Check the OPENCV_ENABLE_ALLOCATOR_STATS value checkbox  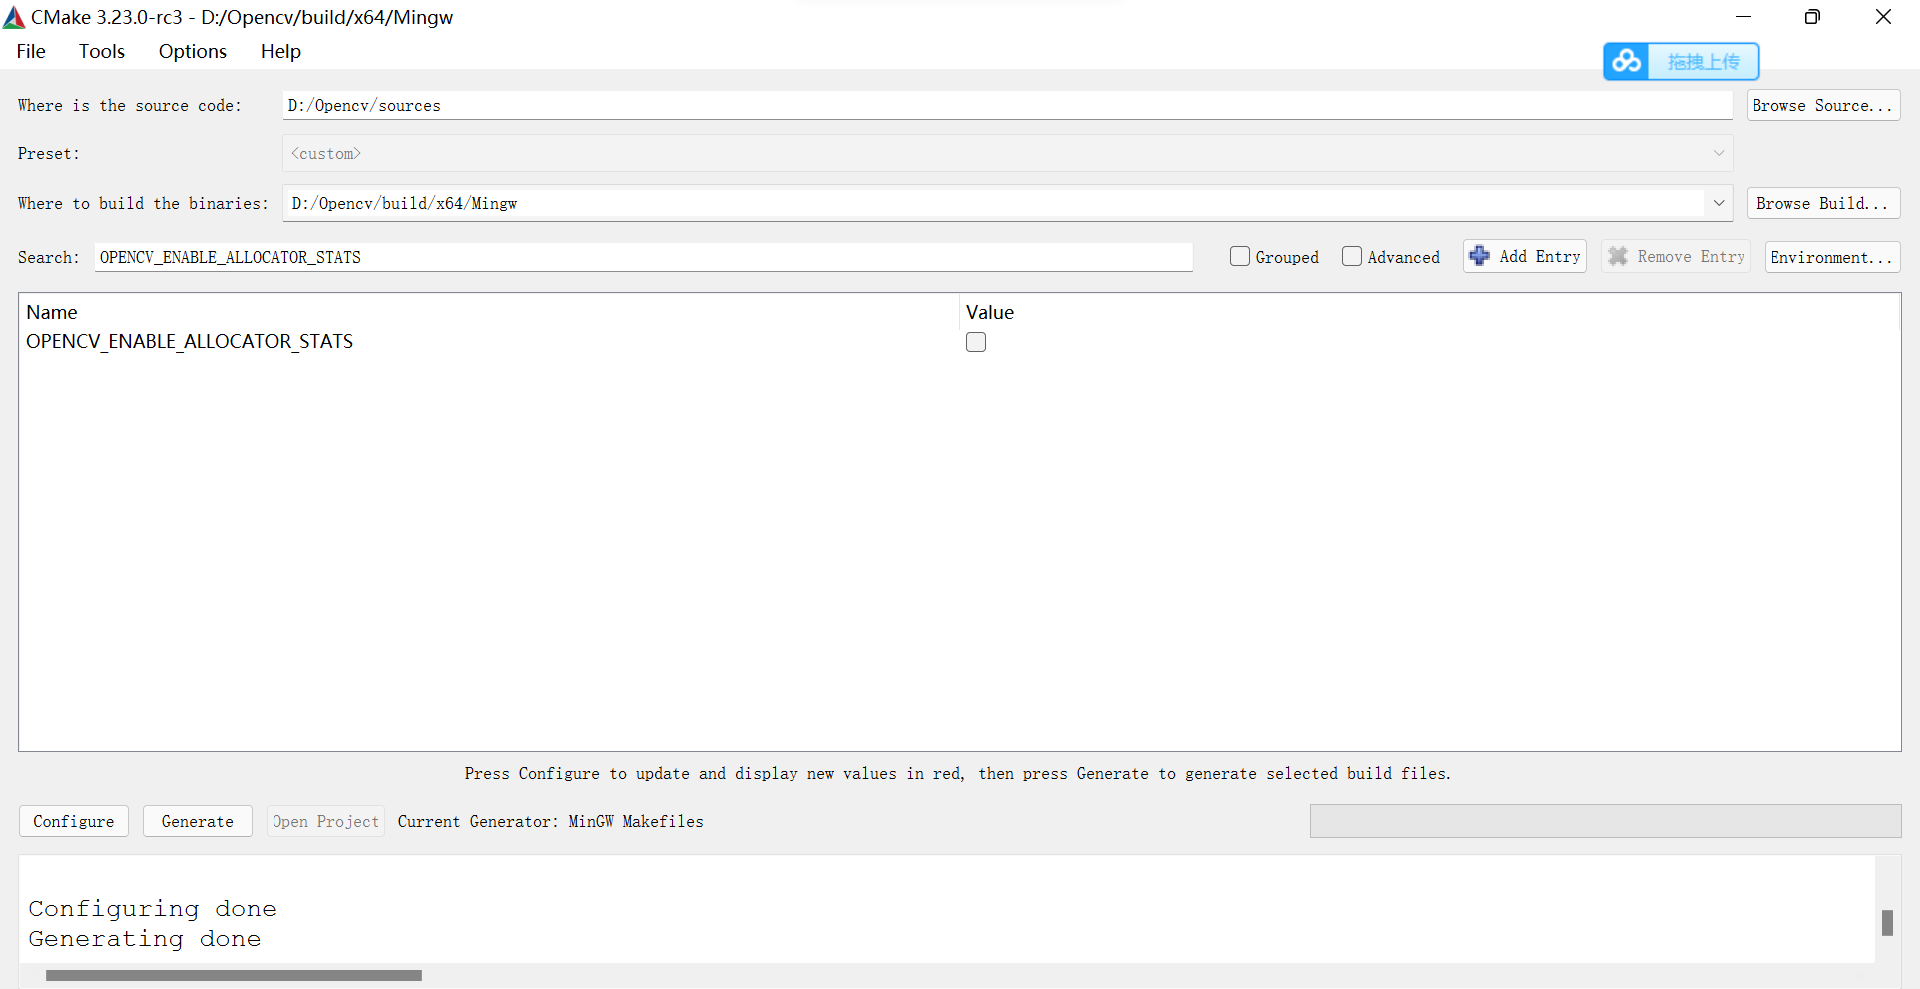976,342
